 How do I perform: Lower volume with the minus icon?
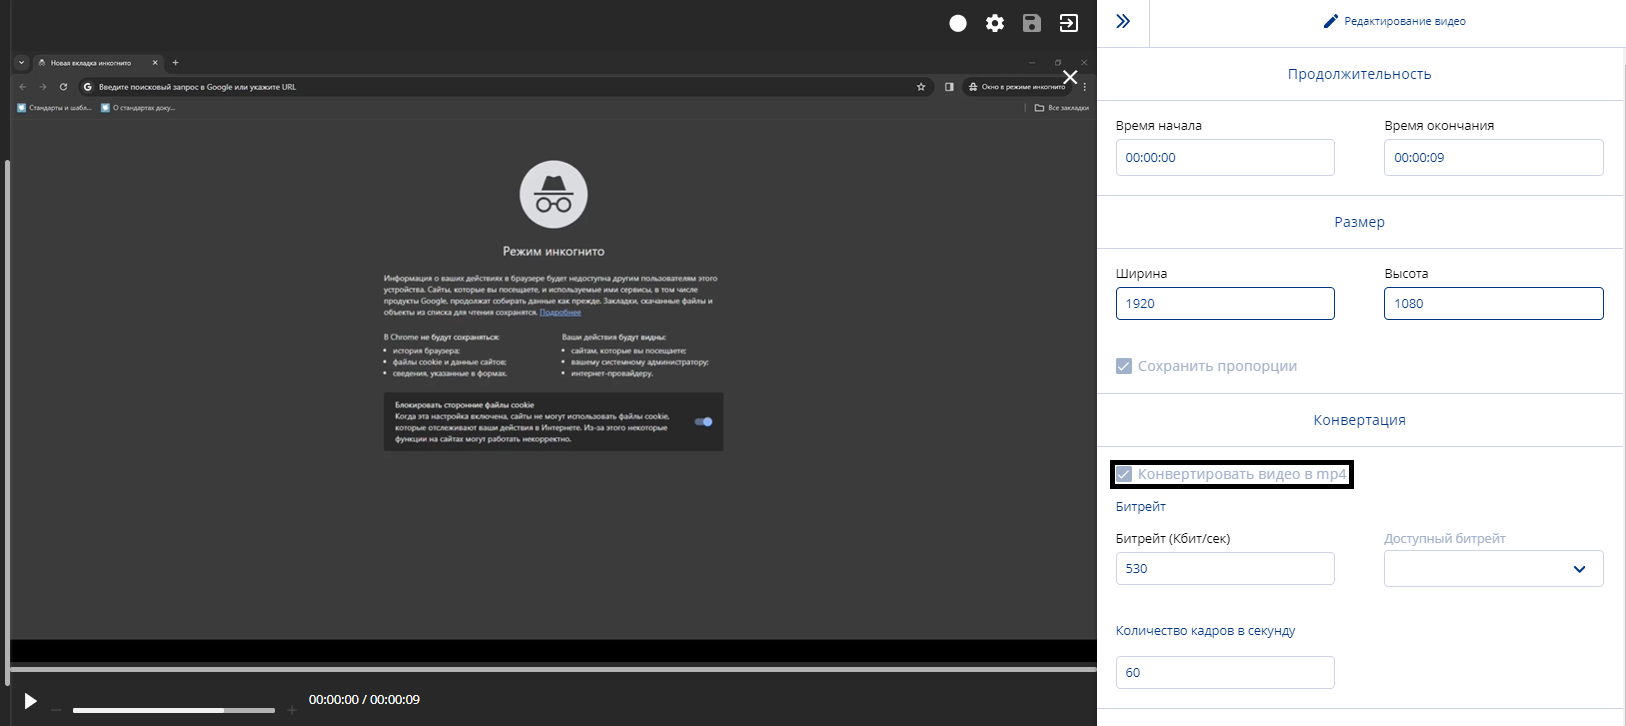coord(56,711)
